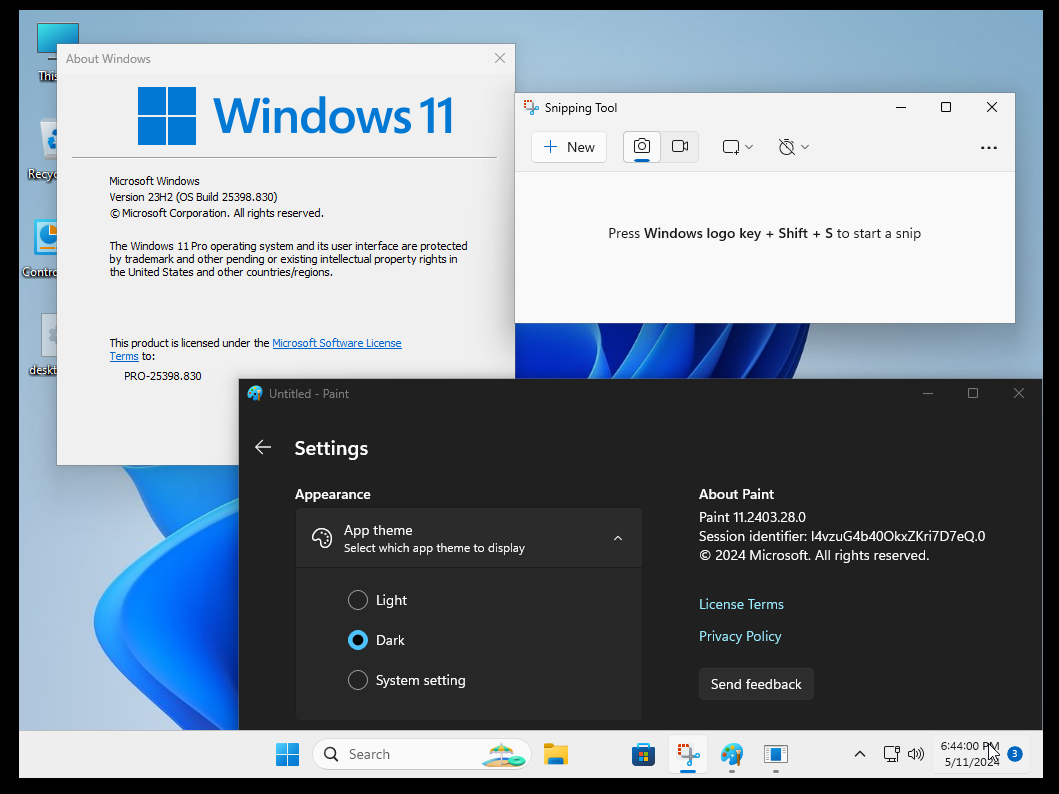Click the Paint version text 11.2403.28.0
This screenshot has height=794, width=1059.
[752, 517]
